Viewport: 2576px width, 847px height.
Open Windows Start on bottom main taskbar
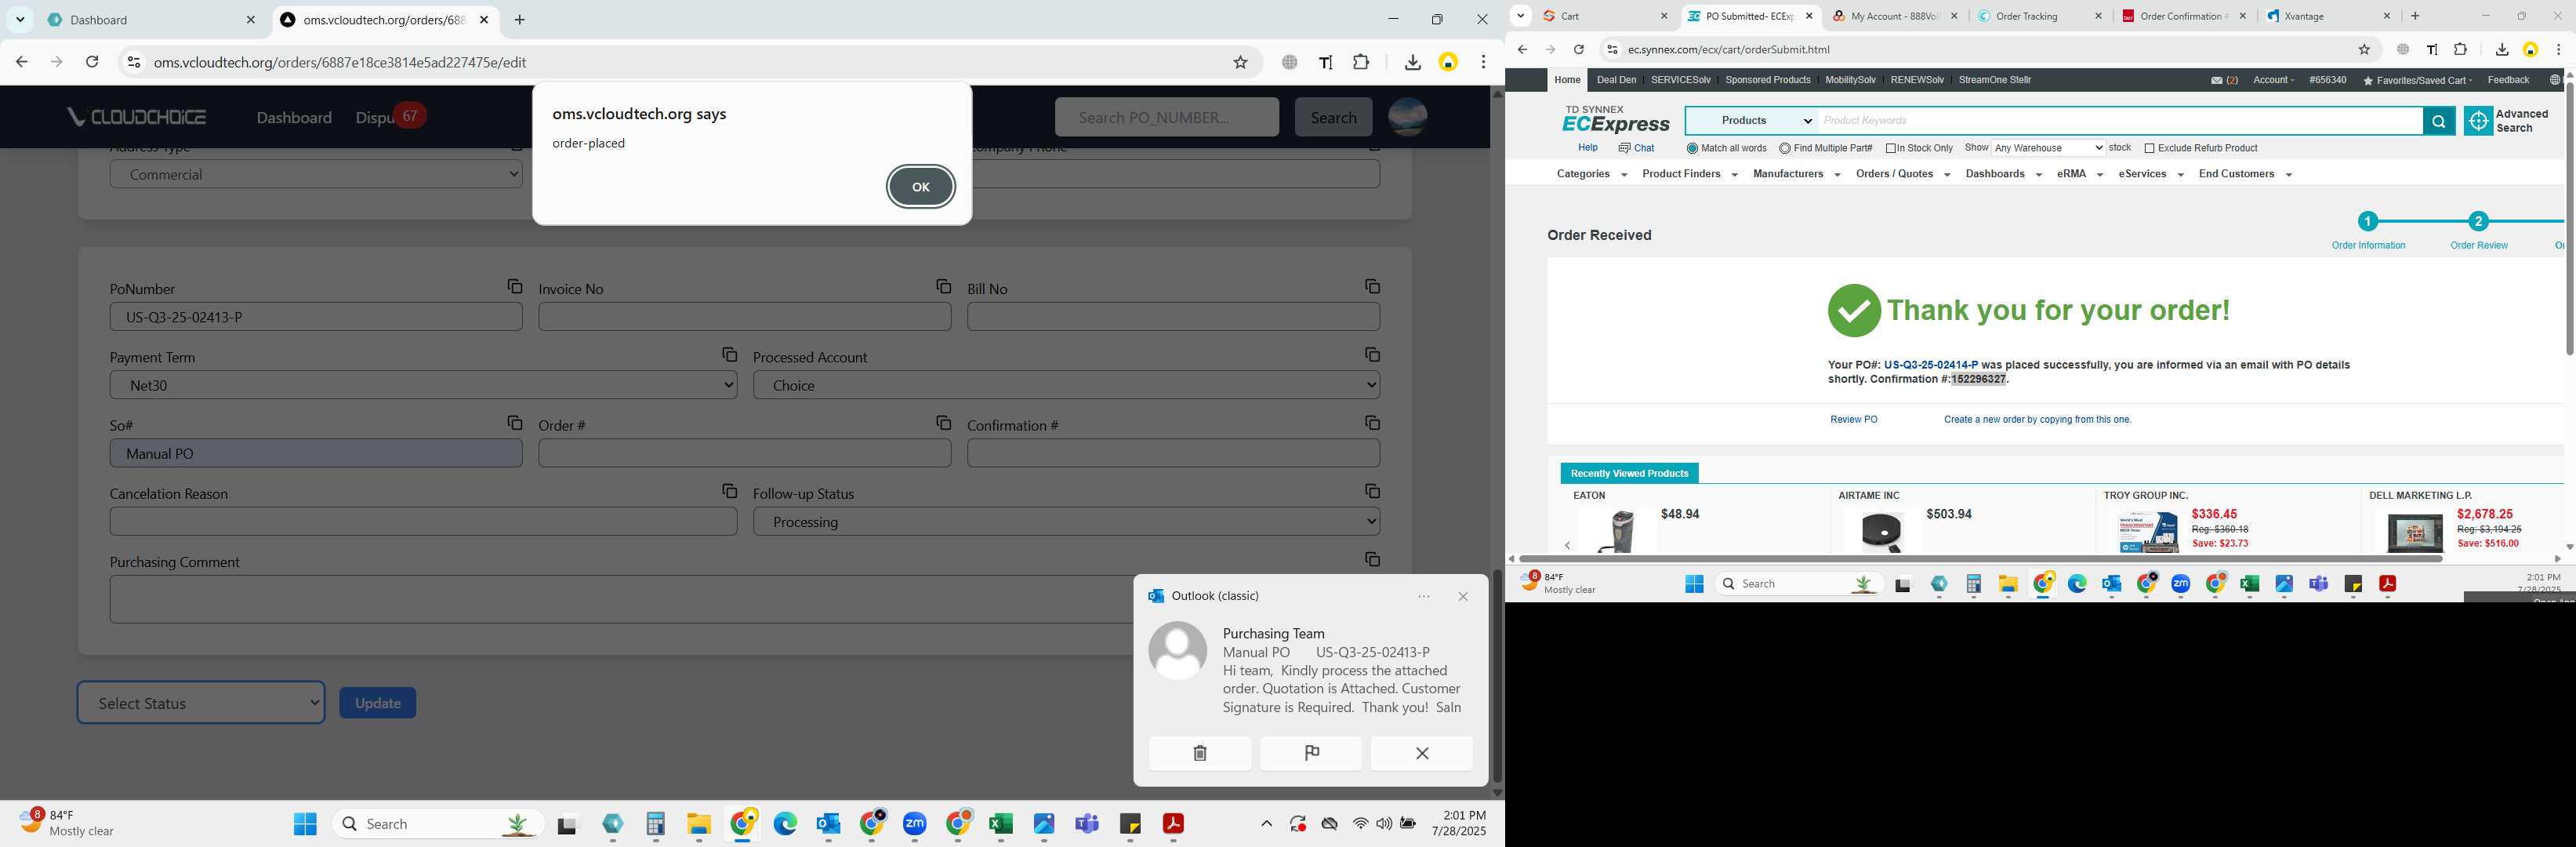tap(305, 823)
